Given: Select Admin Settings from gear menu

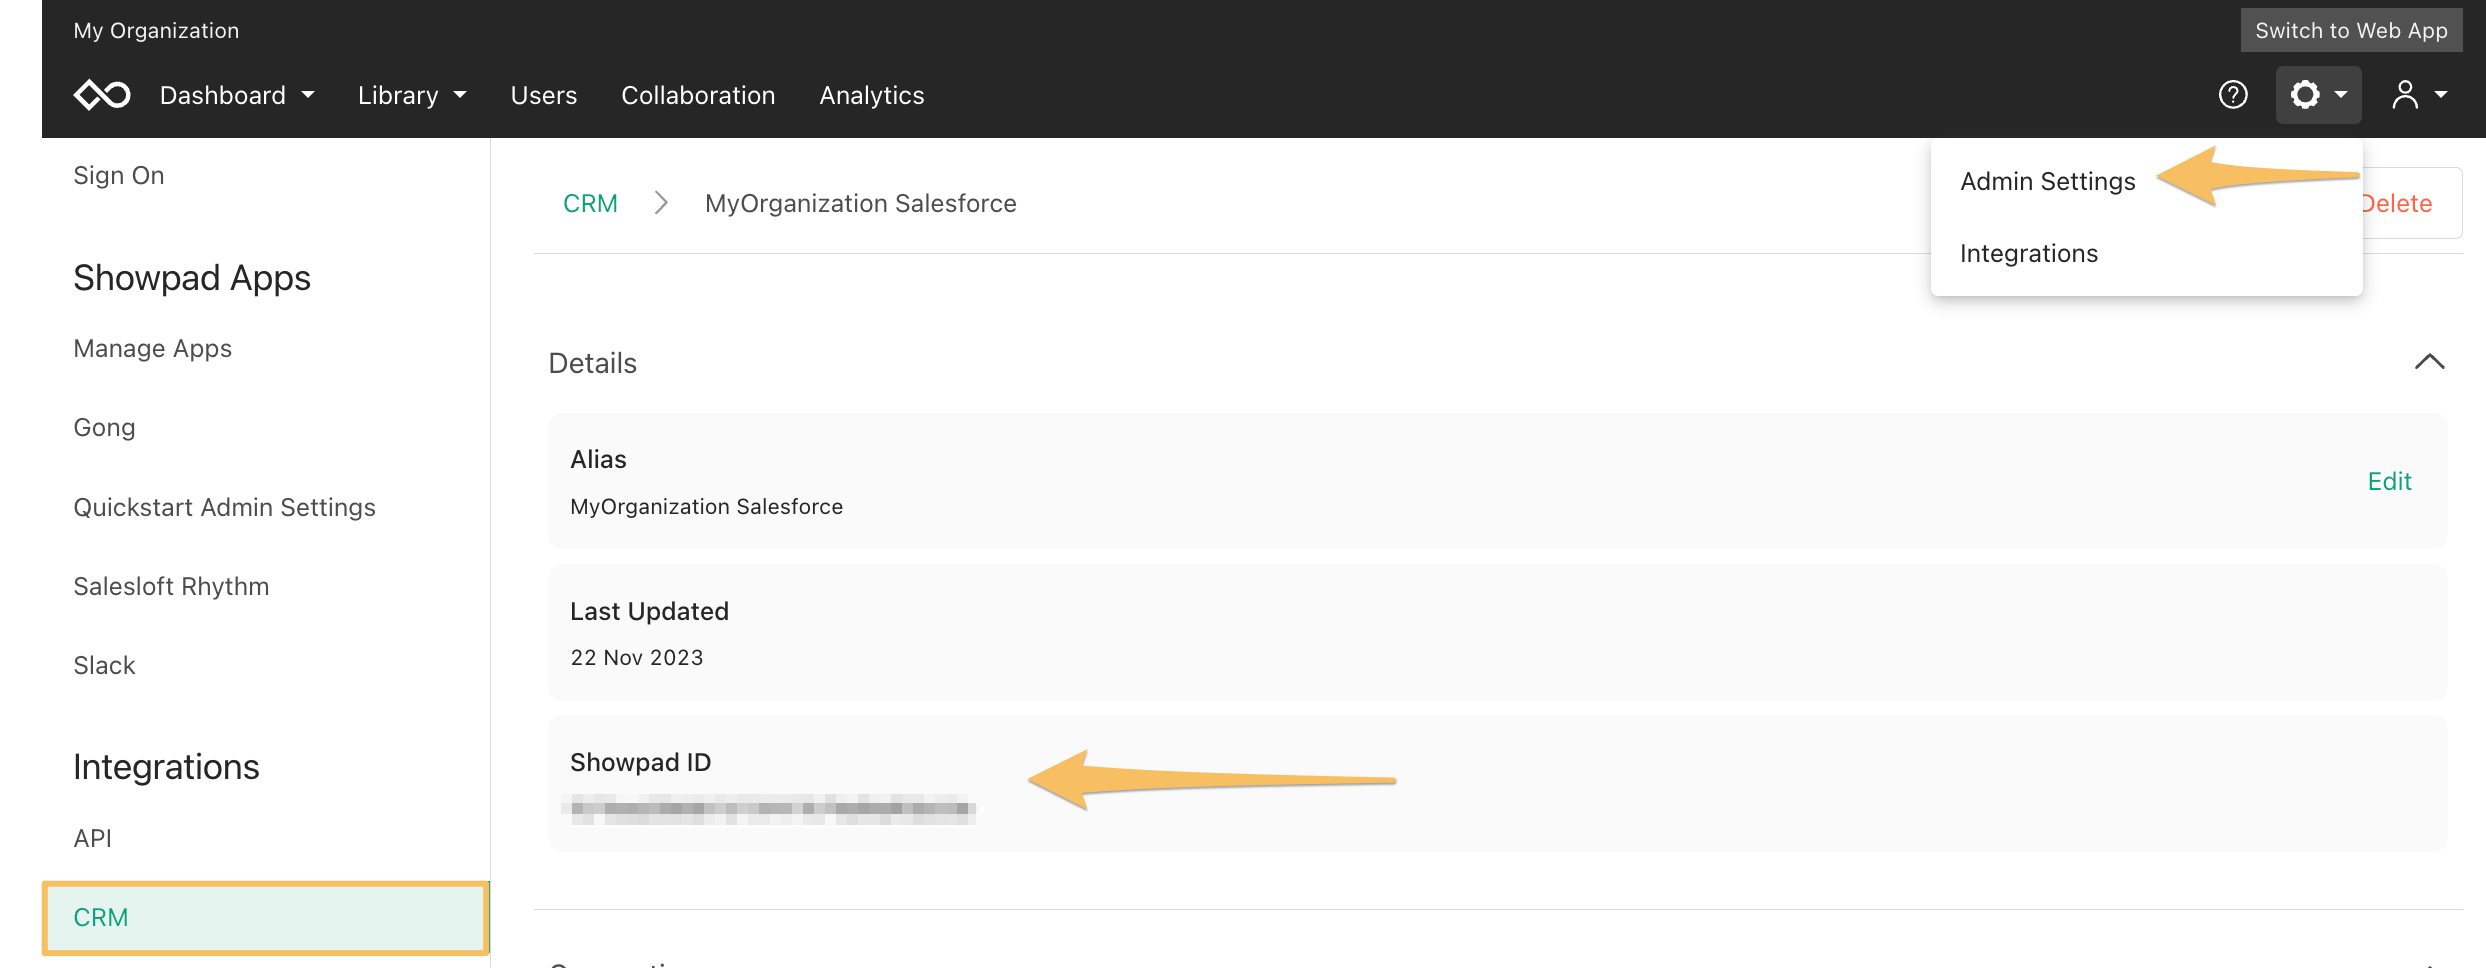Looking at the screenshot, I should click(2047, 181).
